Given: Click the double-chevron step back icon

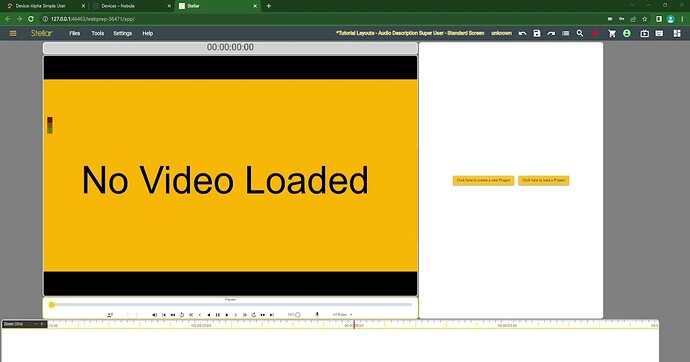Looking at the screenshot, I should [191, 314].
